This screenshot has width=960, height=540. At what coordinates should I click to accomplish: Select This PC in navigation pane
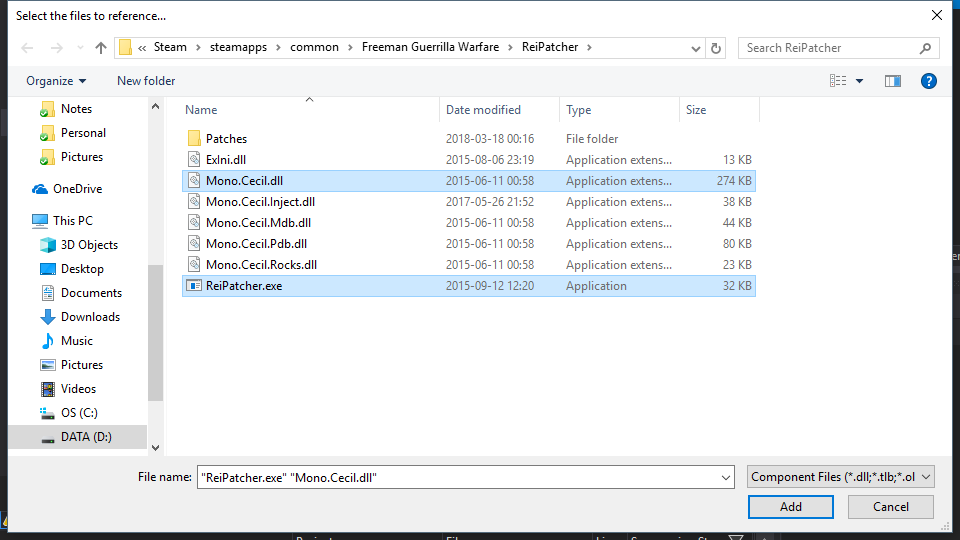73,220
